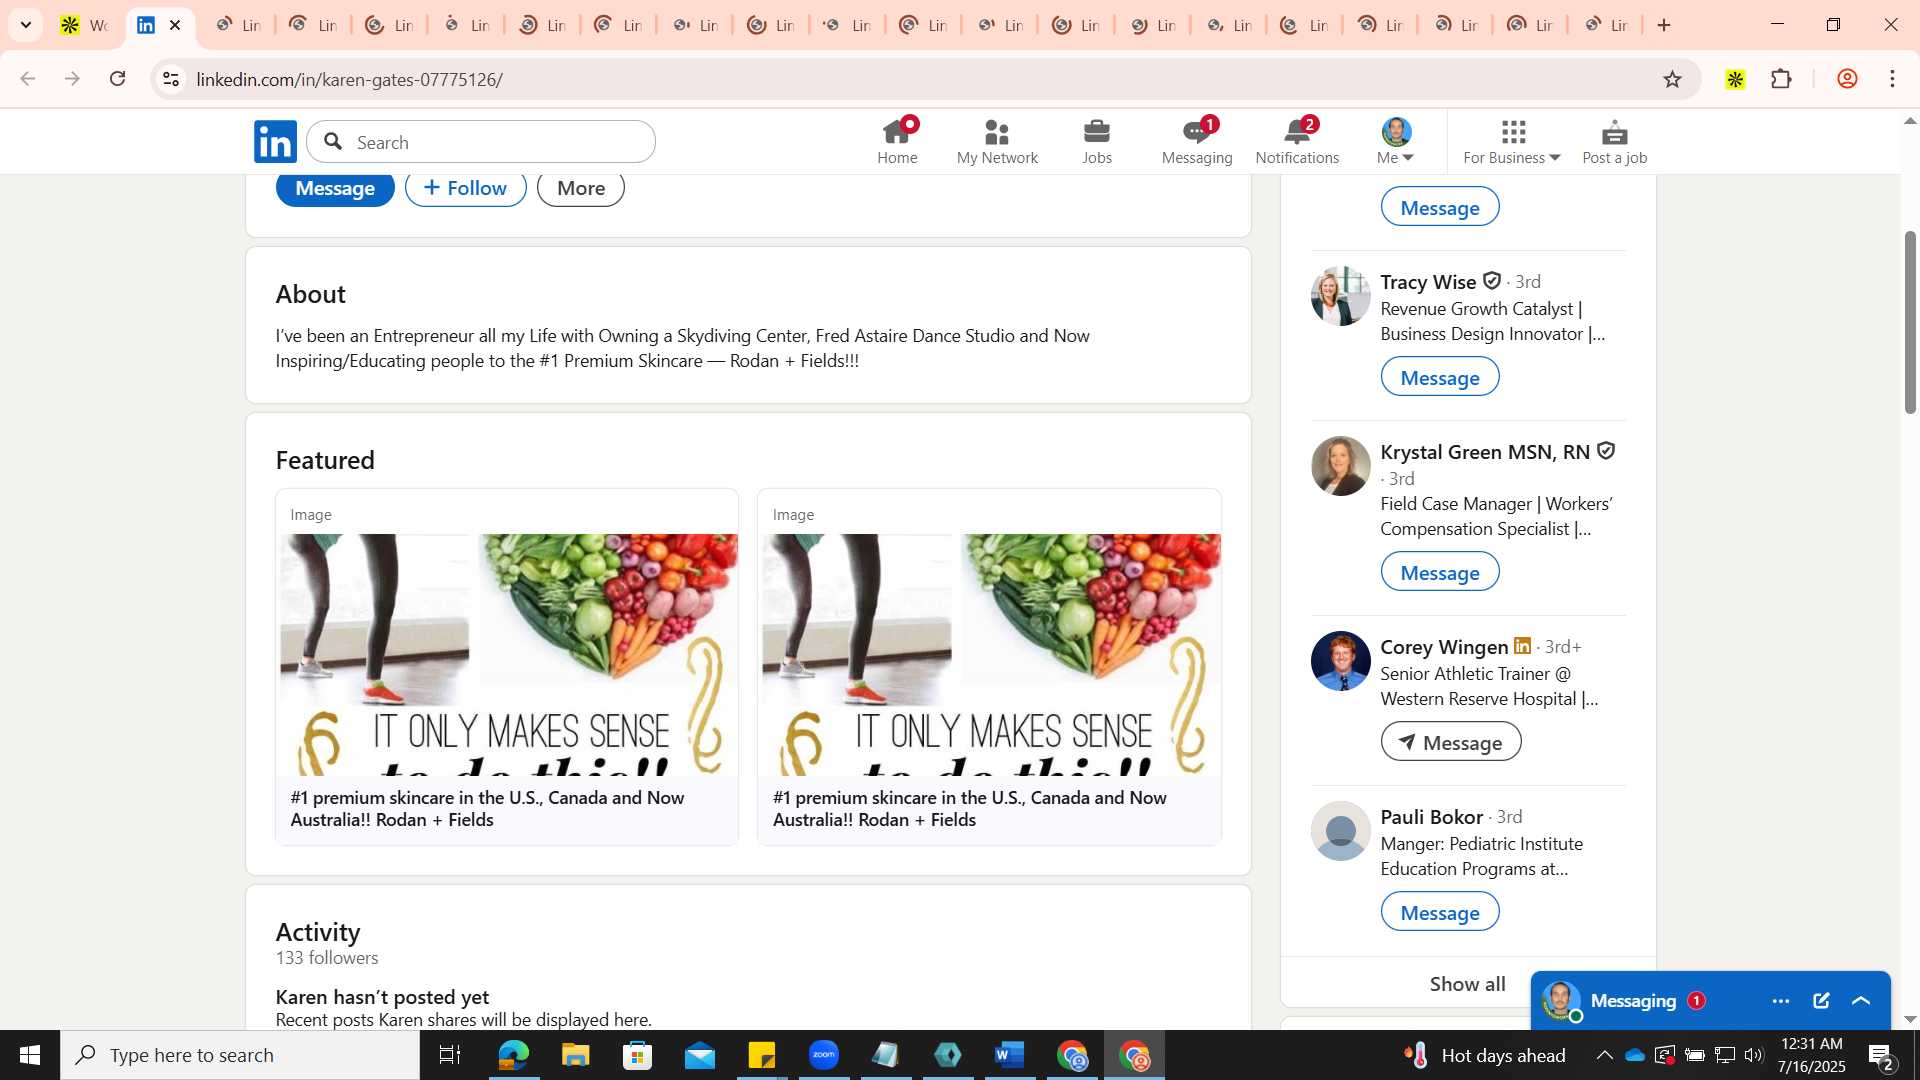Click the LinkedIn Search field
This screenshot has width=1920, height=1080.
tap(481, 142)
